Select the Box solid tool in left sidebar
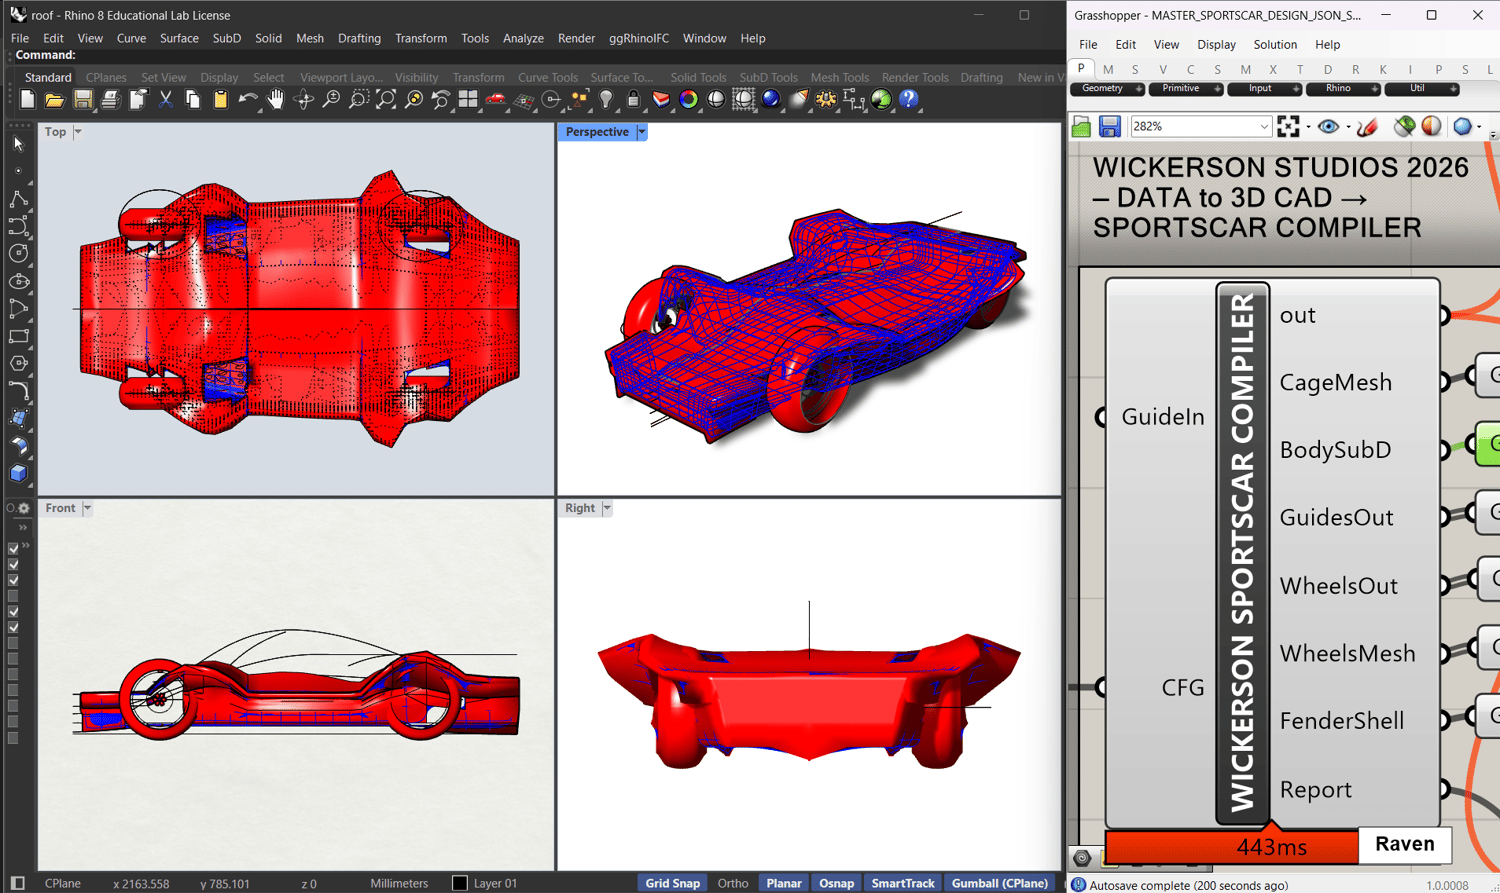The width and height of the screenshot is (1500, 893). pos(18,473)
